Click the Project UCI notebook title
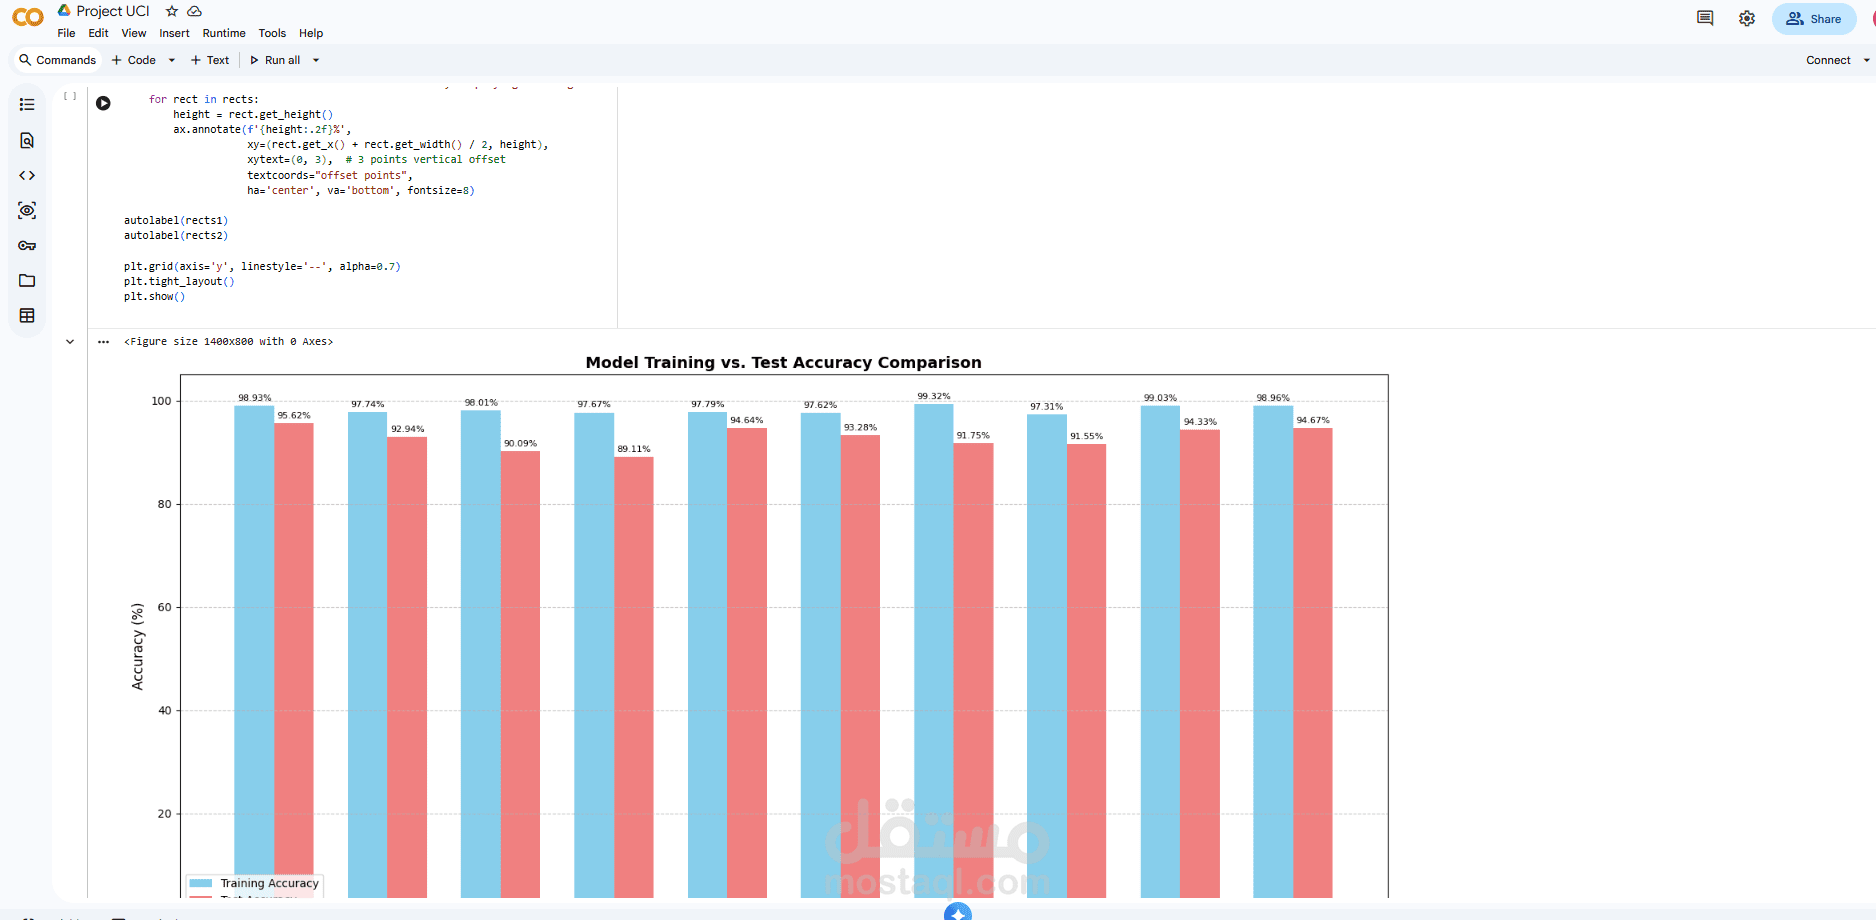The image size is (1876, 920). (x=113, y=11)
